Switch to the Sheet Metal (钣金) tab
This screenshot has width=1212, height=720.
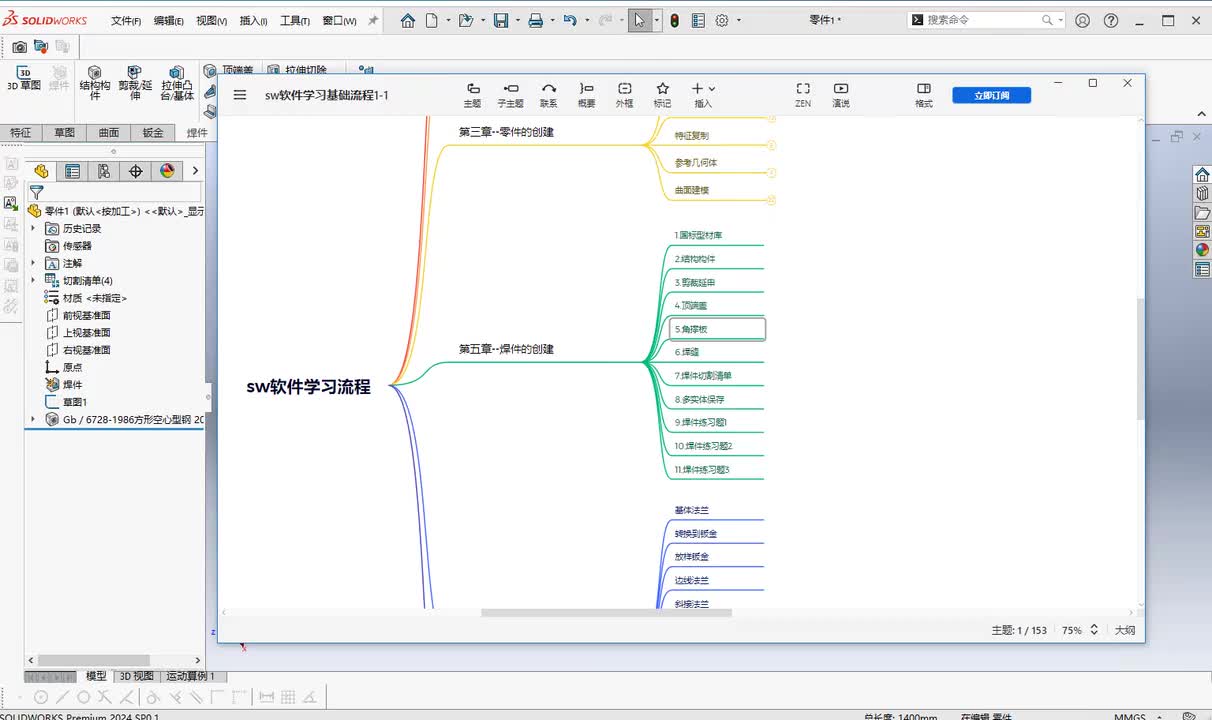click(x=153, y=132)
